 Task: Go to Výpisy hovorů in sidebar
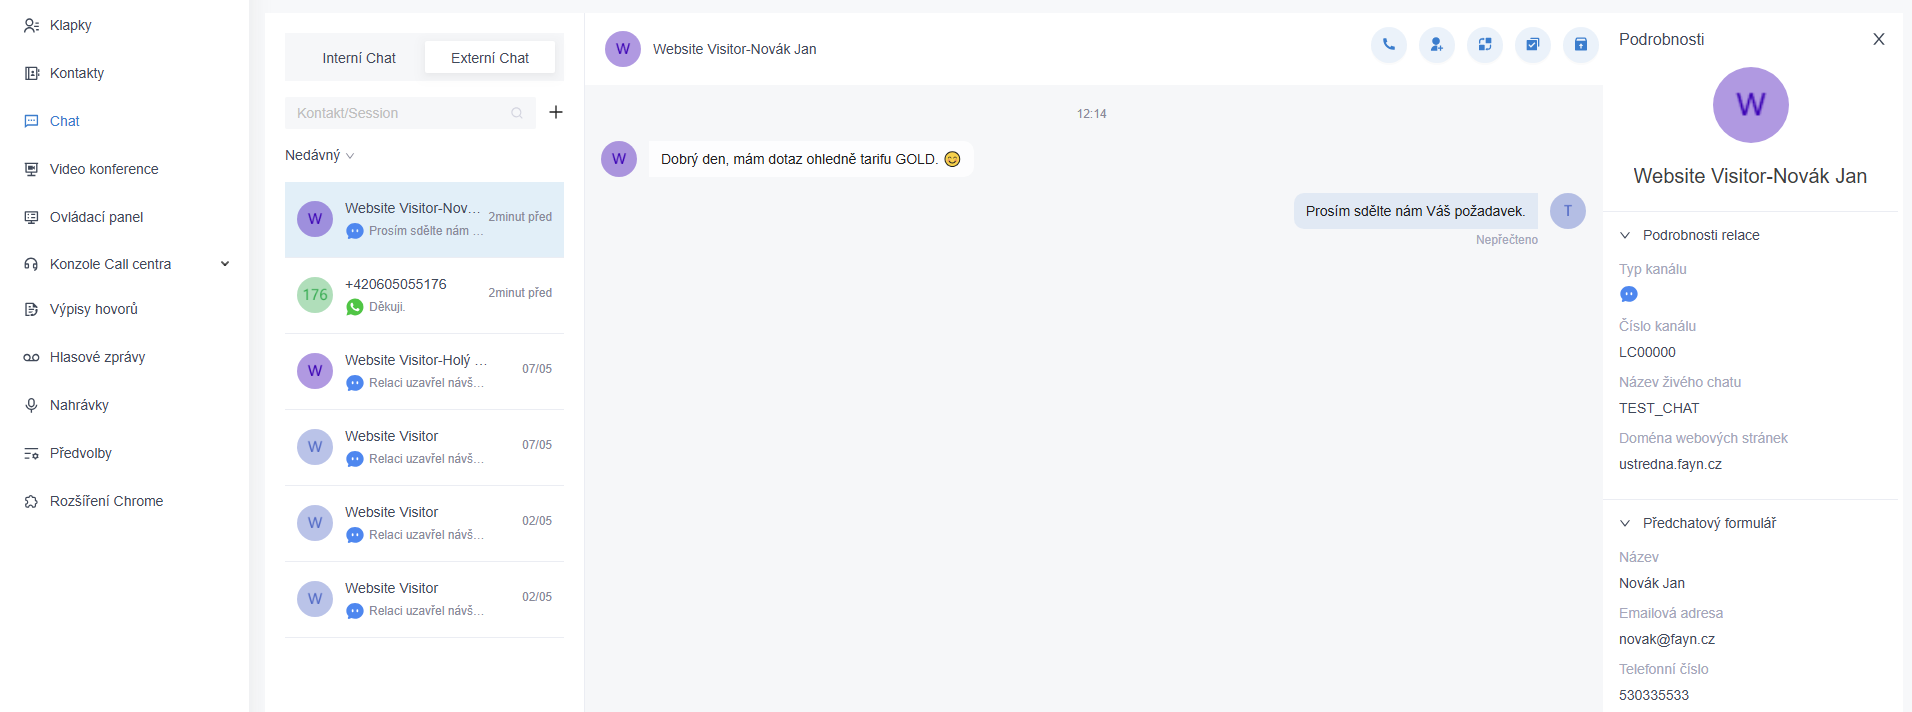click(x=94, y=309)
